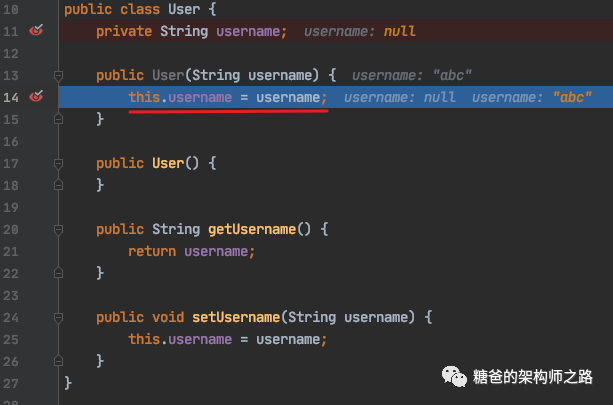Click the inline debug hint username: "abc" on line 13
This screenshot has width=613, height=405.
(x=411, y=75)
